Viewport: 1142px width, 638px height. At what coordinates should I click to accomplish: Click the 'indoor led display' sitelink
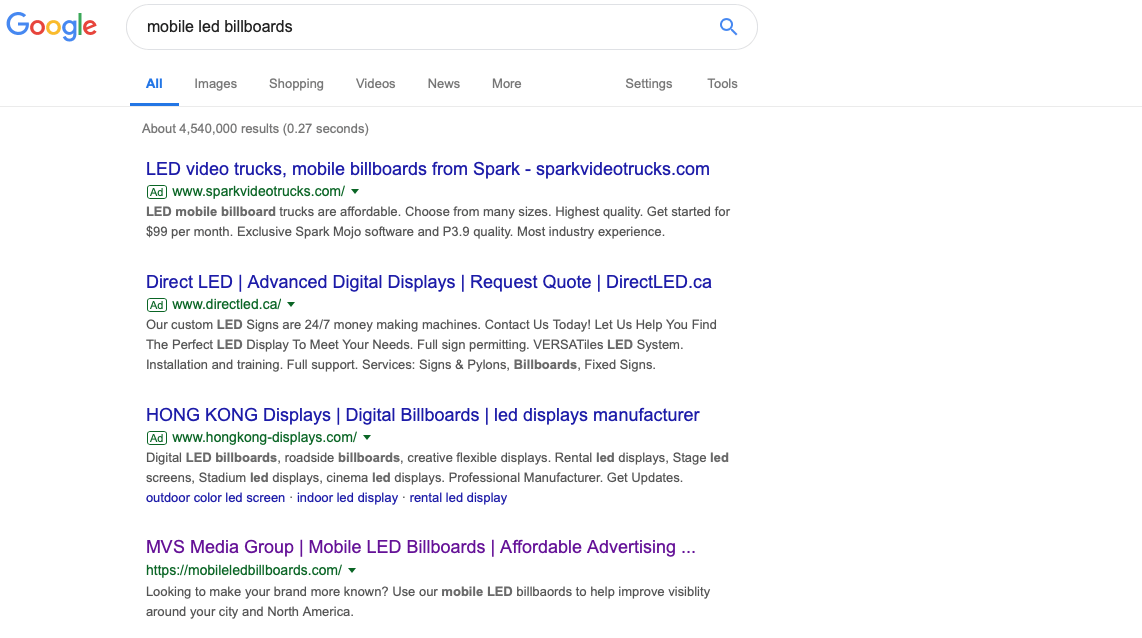(347, 498)
